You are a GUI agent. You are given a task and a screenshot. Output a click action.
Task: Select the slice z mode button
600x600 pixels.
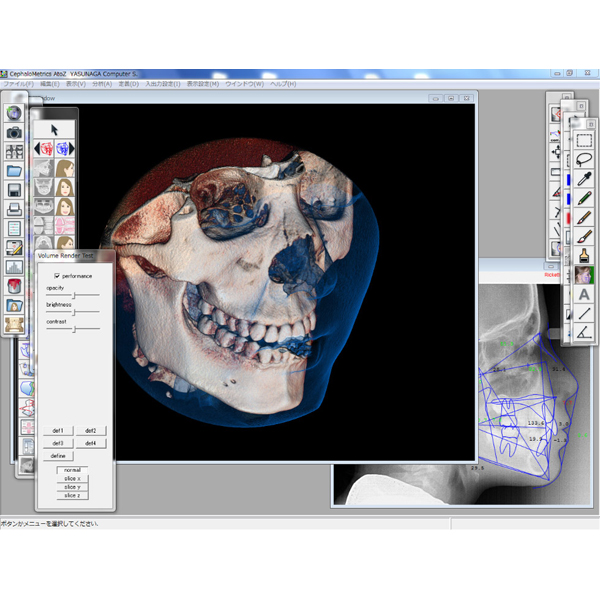(72, 496)
